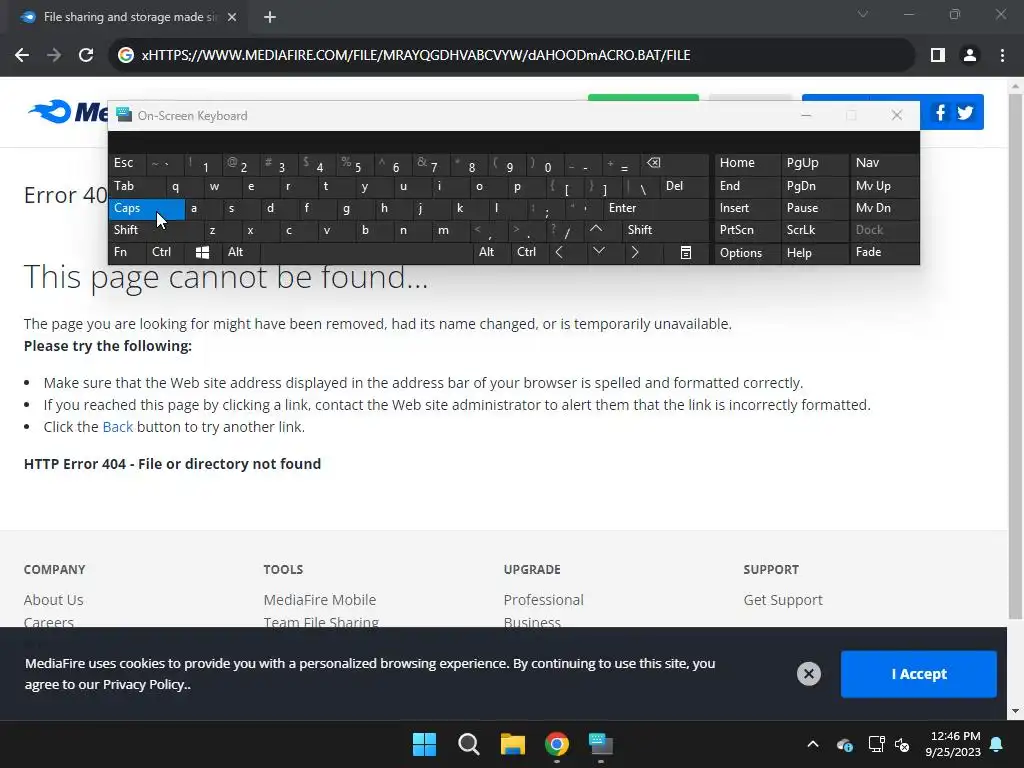
Task: Expand hidden system tray icons
Action: (x=813, y=744)
